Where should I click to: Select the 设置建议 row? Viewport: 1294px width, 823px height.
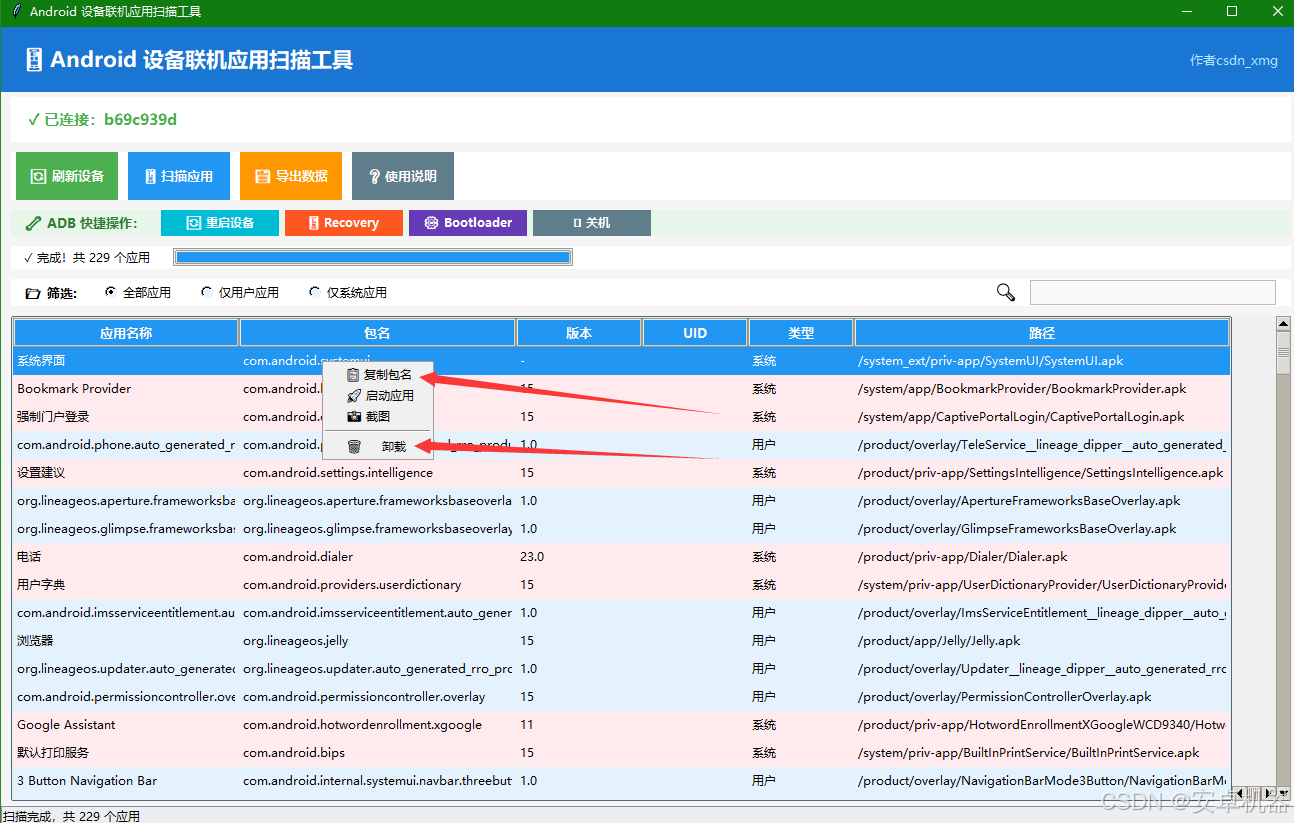tap(621, 473)
